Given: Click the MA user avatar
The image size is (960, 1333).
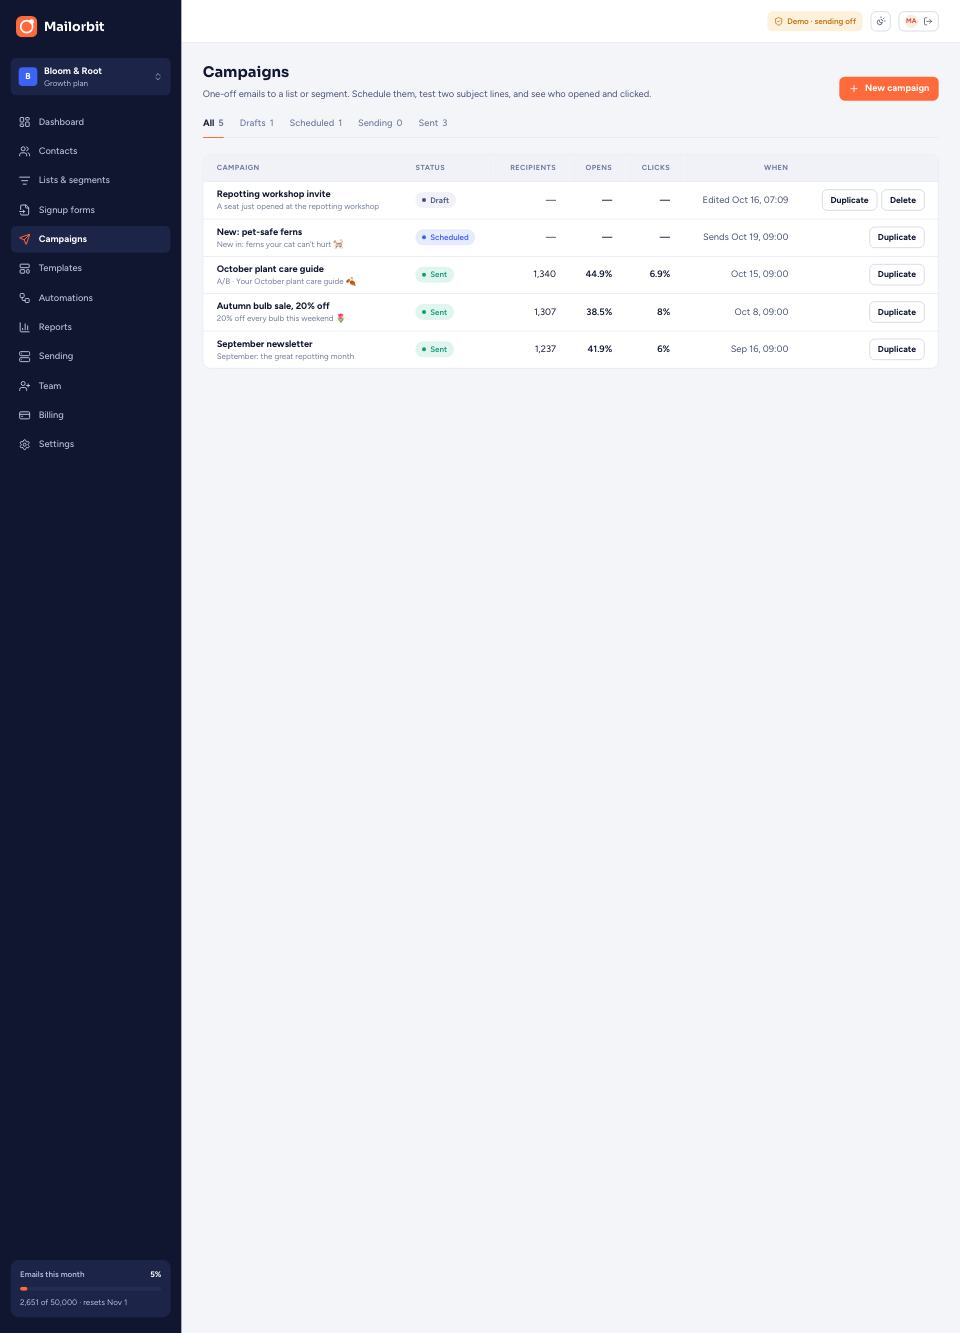Looking at the screenshot, I should (911, 21).
